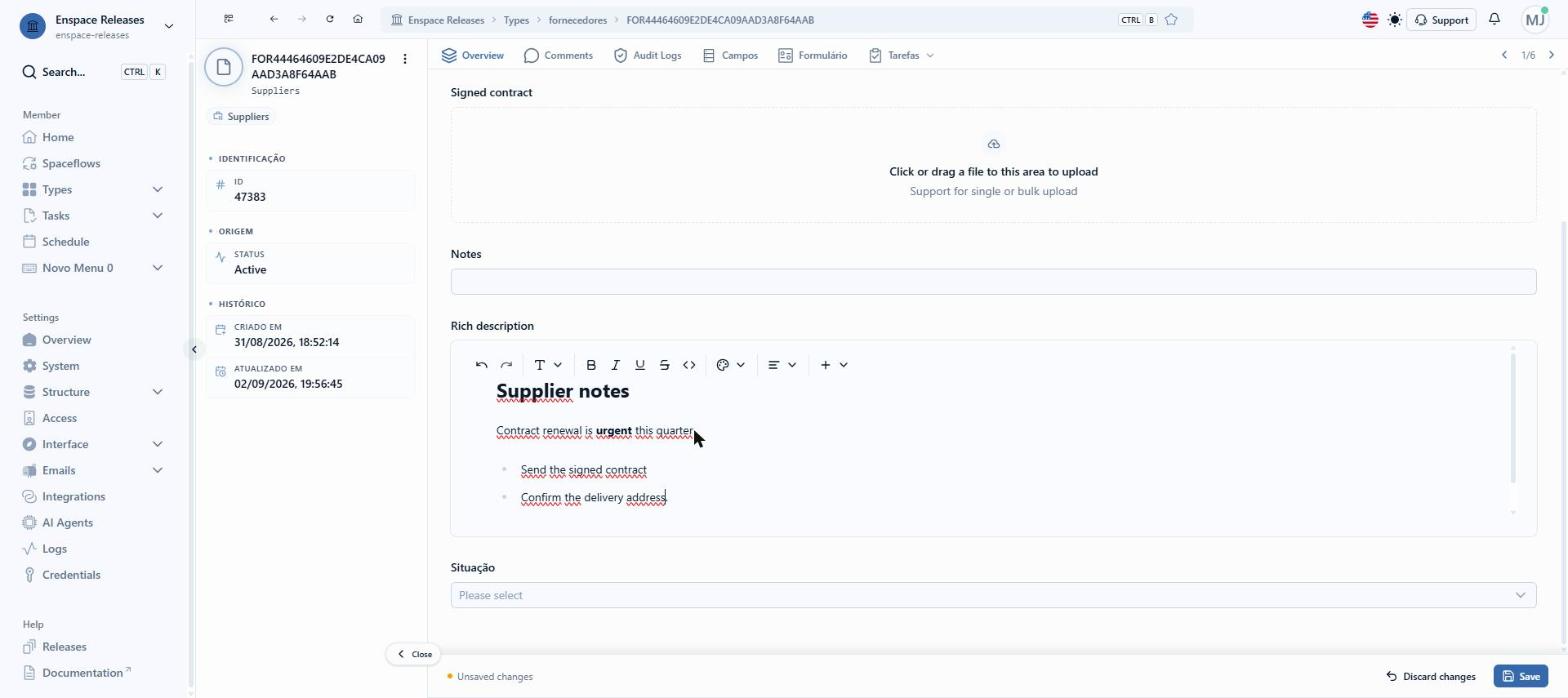Image resolution: width=1568 pixels, height=698 pixels.
Task: Switch to the Formulário tab
Action: pyautogui.click(x=812, y=55)
